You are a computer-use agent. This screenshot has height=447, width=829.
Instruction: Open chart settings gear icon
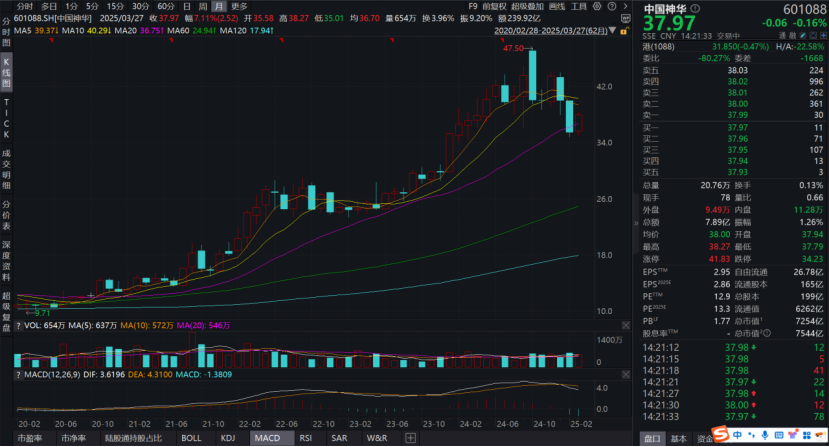(x=596, y=6)
